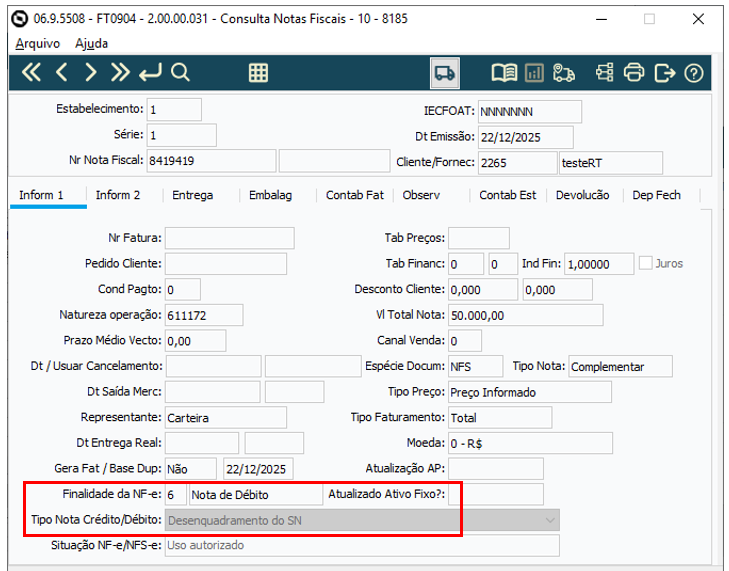Click Tipo Nota field Complementar
Image resolution: width=729 pixels, height=571 pixels.
(620, 366)
